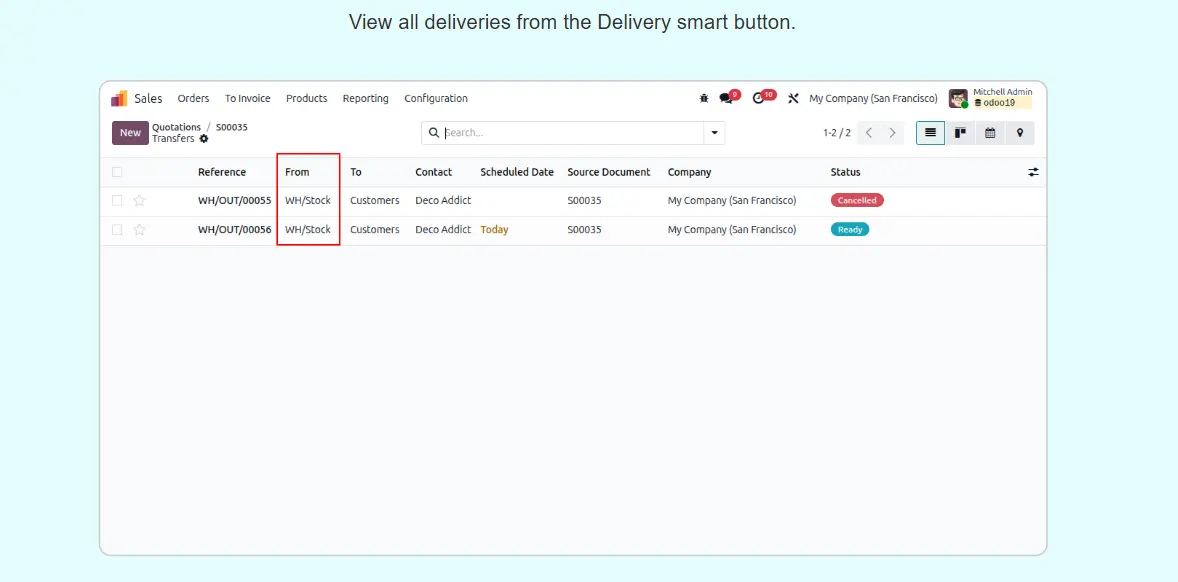The image size is (1178, 582).
Task: Switch to the Kanban view
Action: (x=960, y=133)
